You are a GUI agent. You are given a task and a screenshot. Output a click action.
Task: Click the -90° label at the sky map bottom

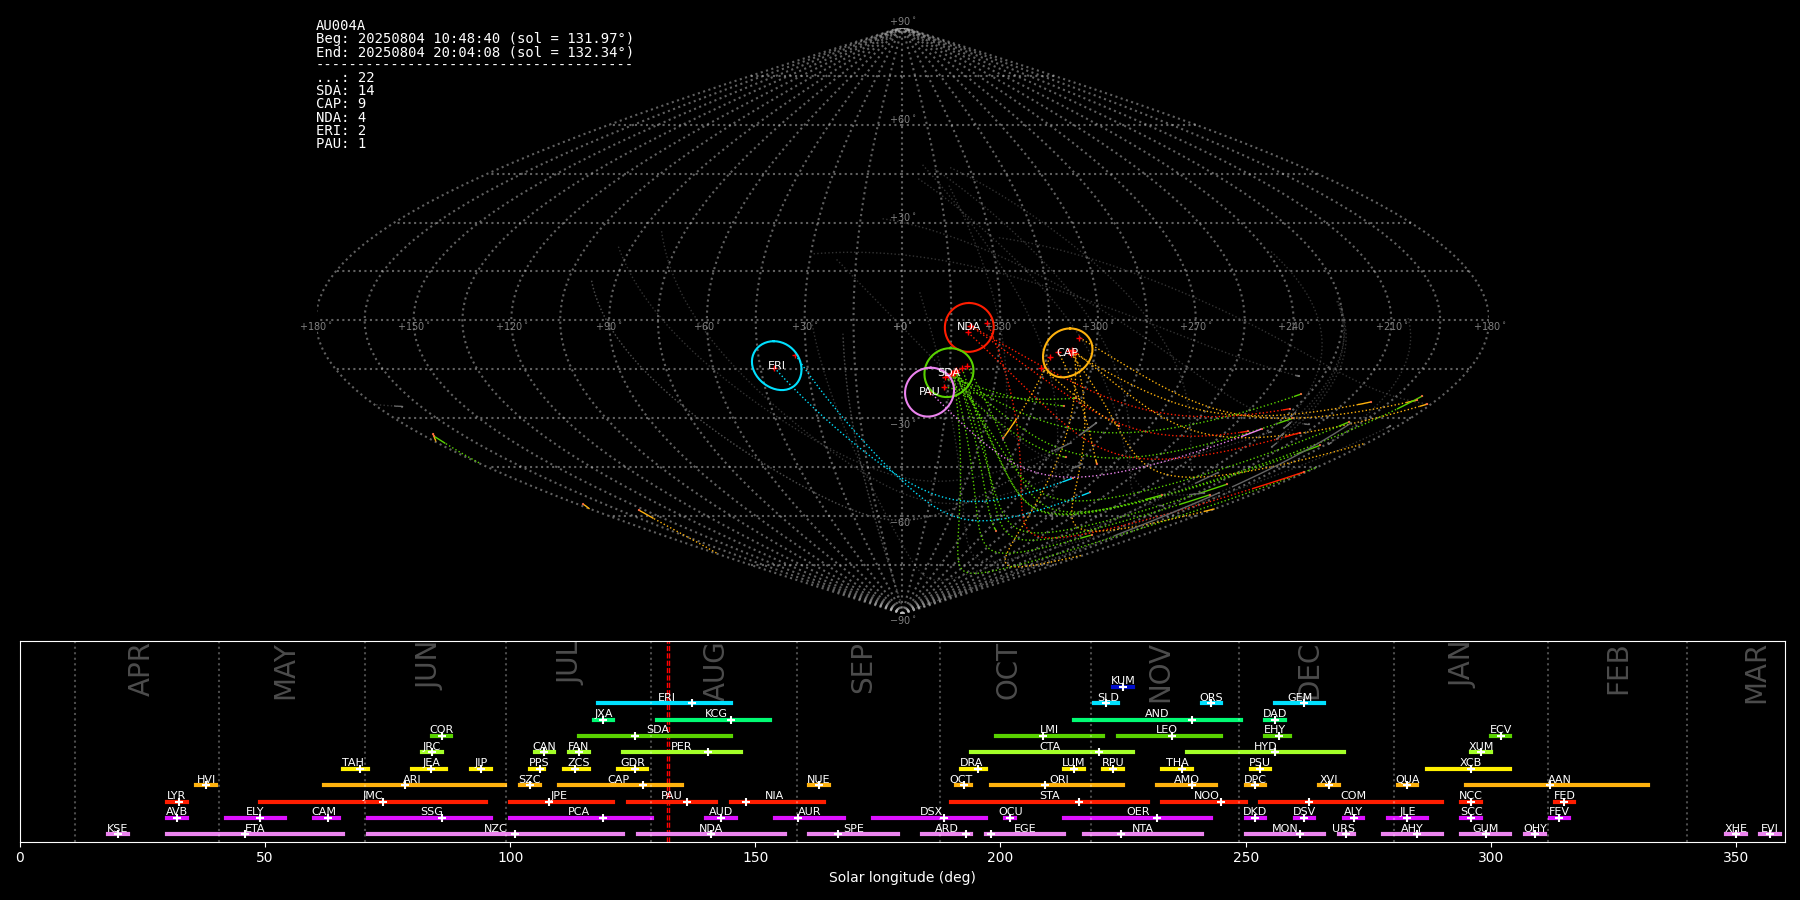pyautogui.click(x=902, y=621)
